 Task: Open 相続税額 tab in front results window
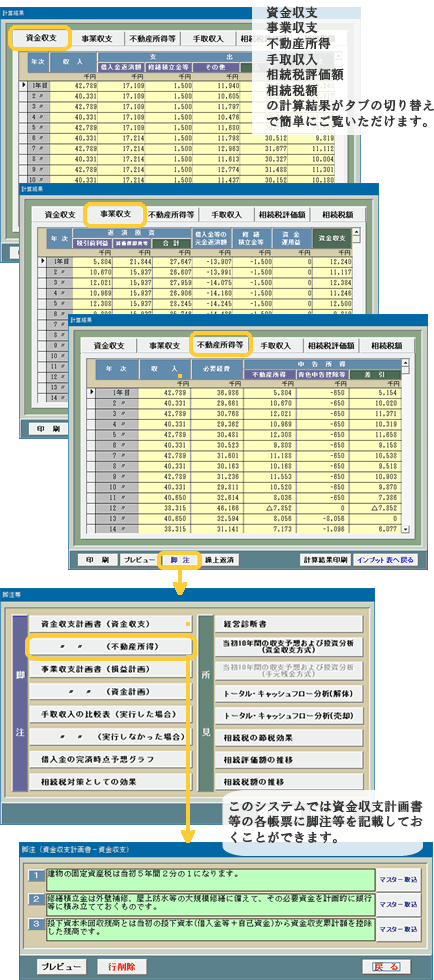pyautogui.click(x=388, y=345)
